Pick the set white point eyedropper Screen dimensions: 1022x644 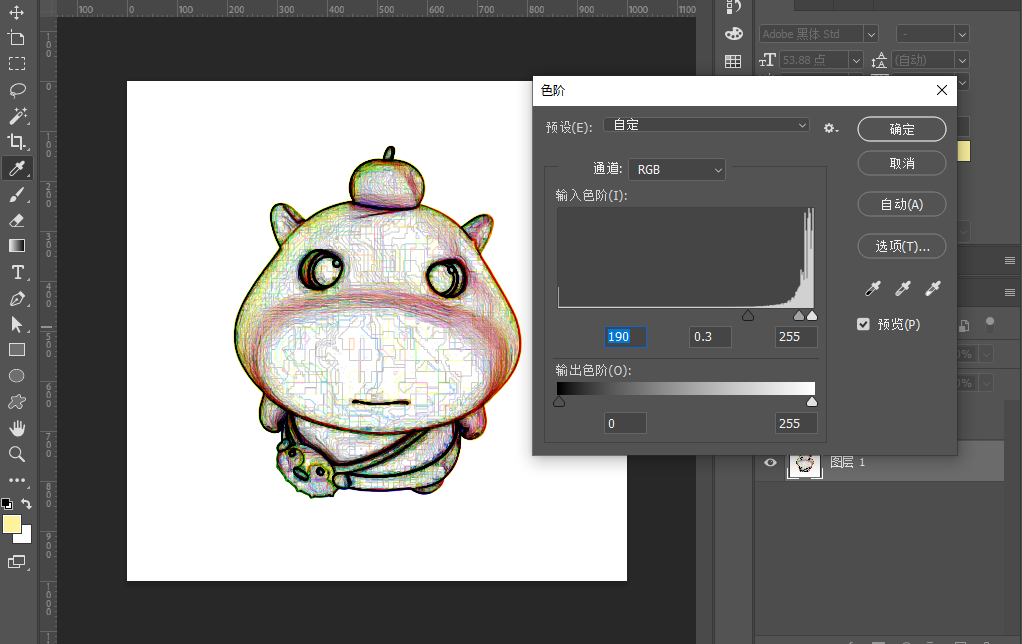[x=933, y=288]
